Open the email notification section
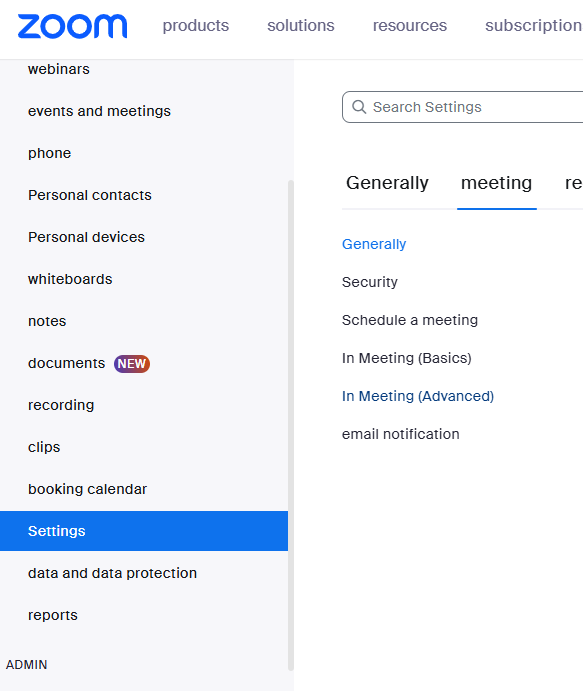Screen dimensions: 583x691 401,434
